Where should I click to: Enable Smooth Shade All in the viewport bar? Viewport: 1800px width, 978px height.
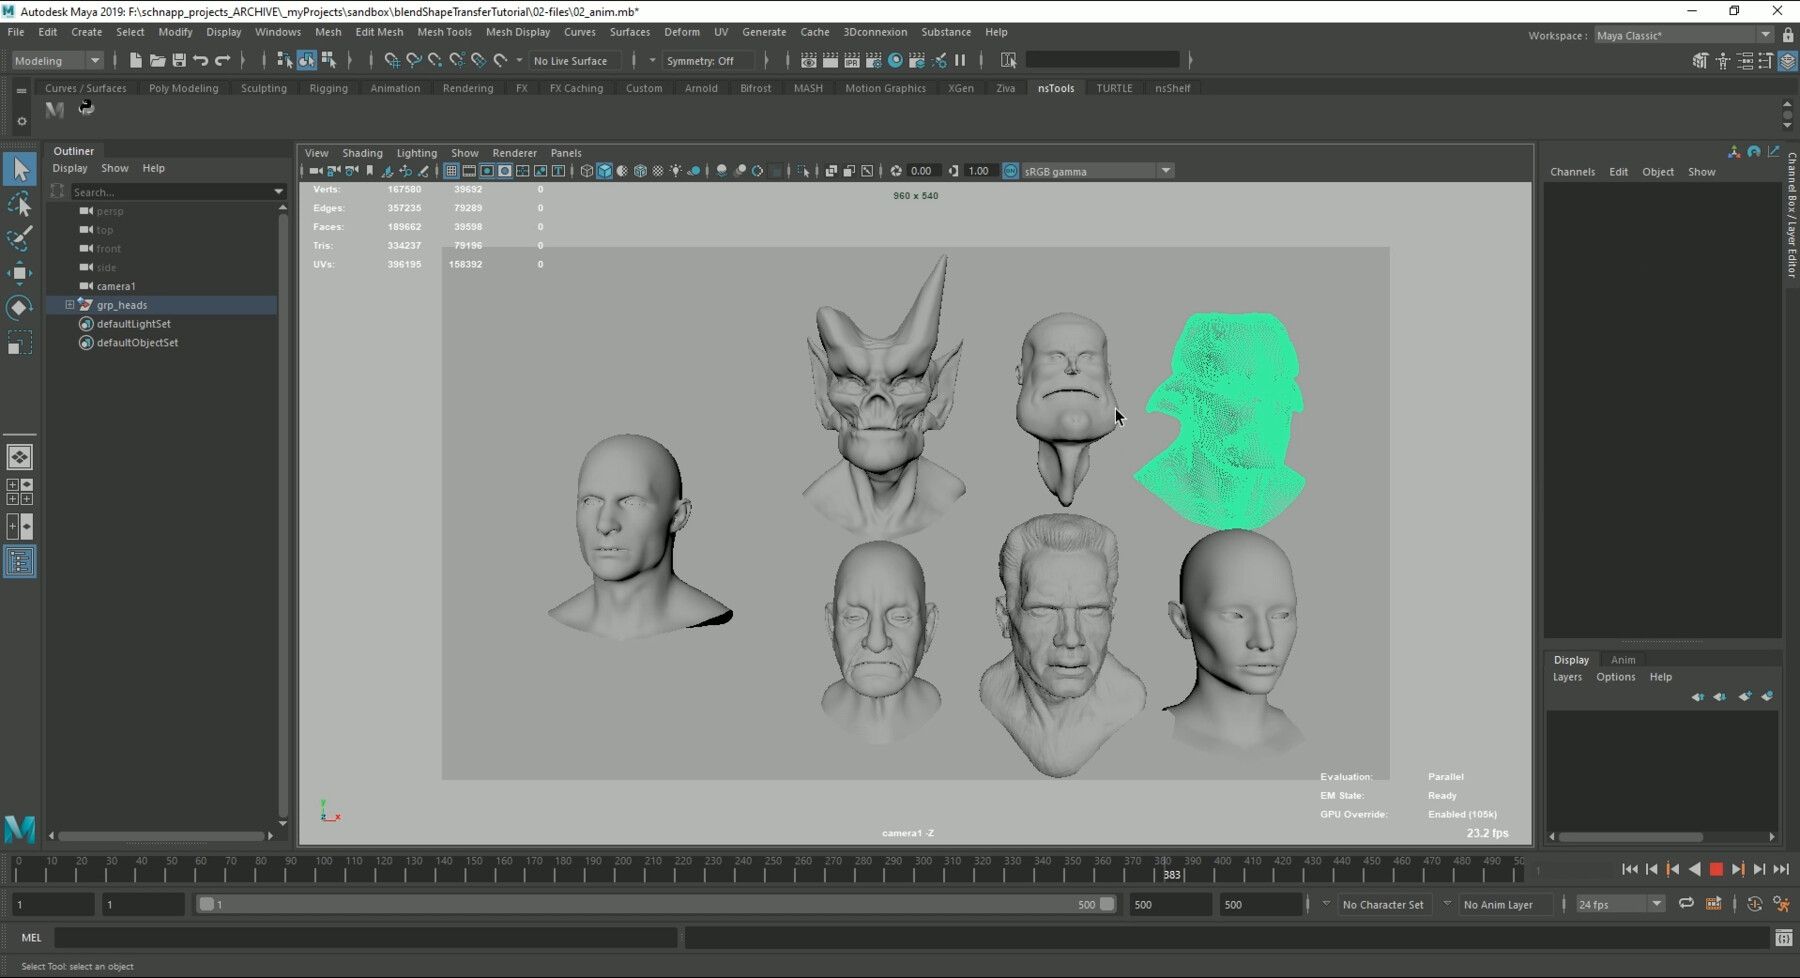click(603, 170)
